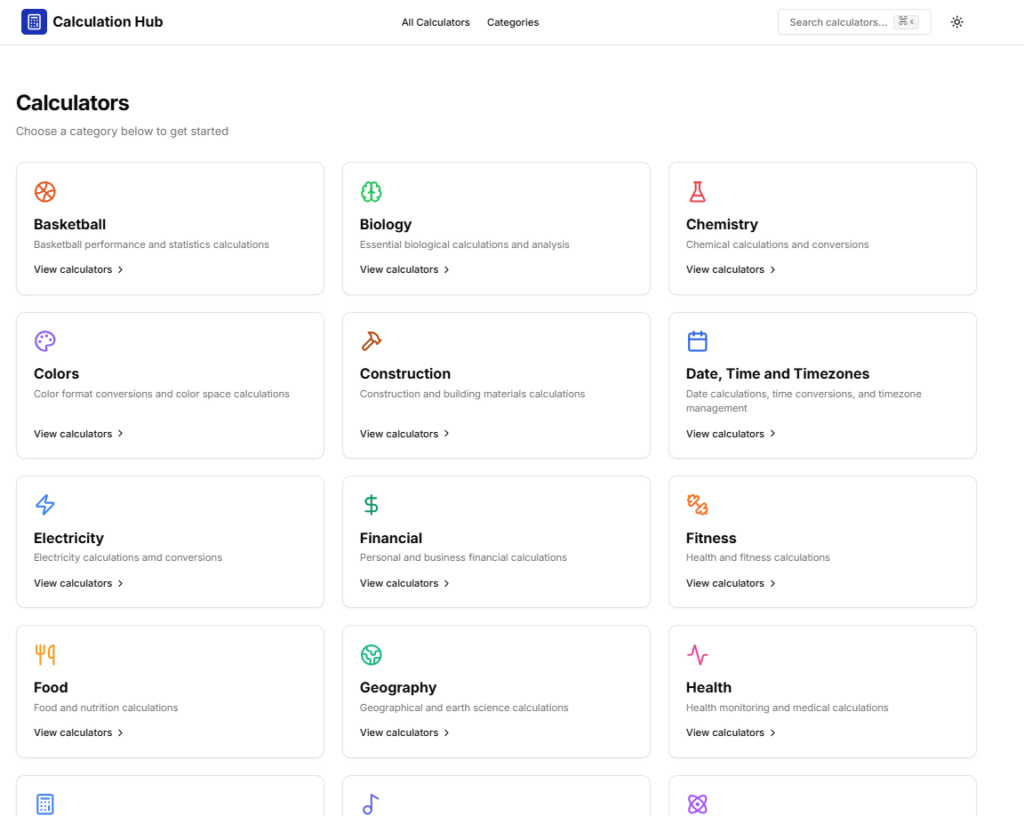The image size is (1024, 816).
Task: Click the Fitness dumbbell icon
Action: coord(697,505)
